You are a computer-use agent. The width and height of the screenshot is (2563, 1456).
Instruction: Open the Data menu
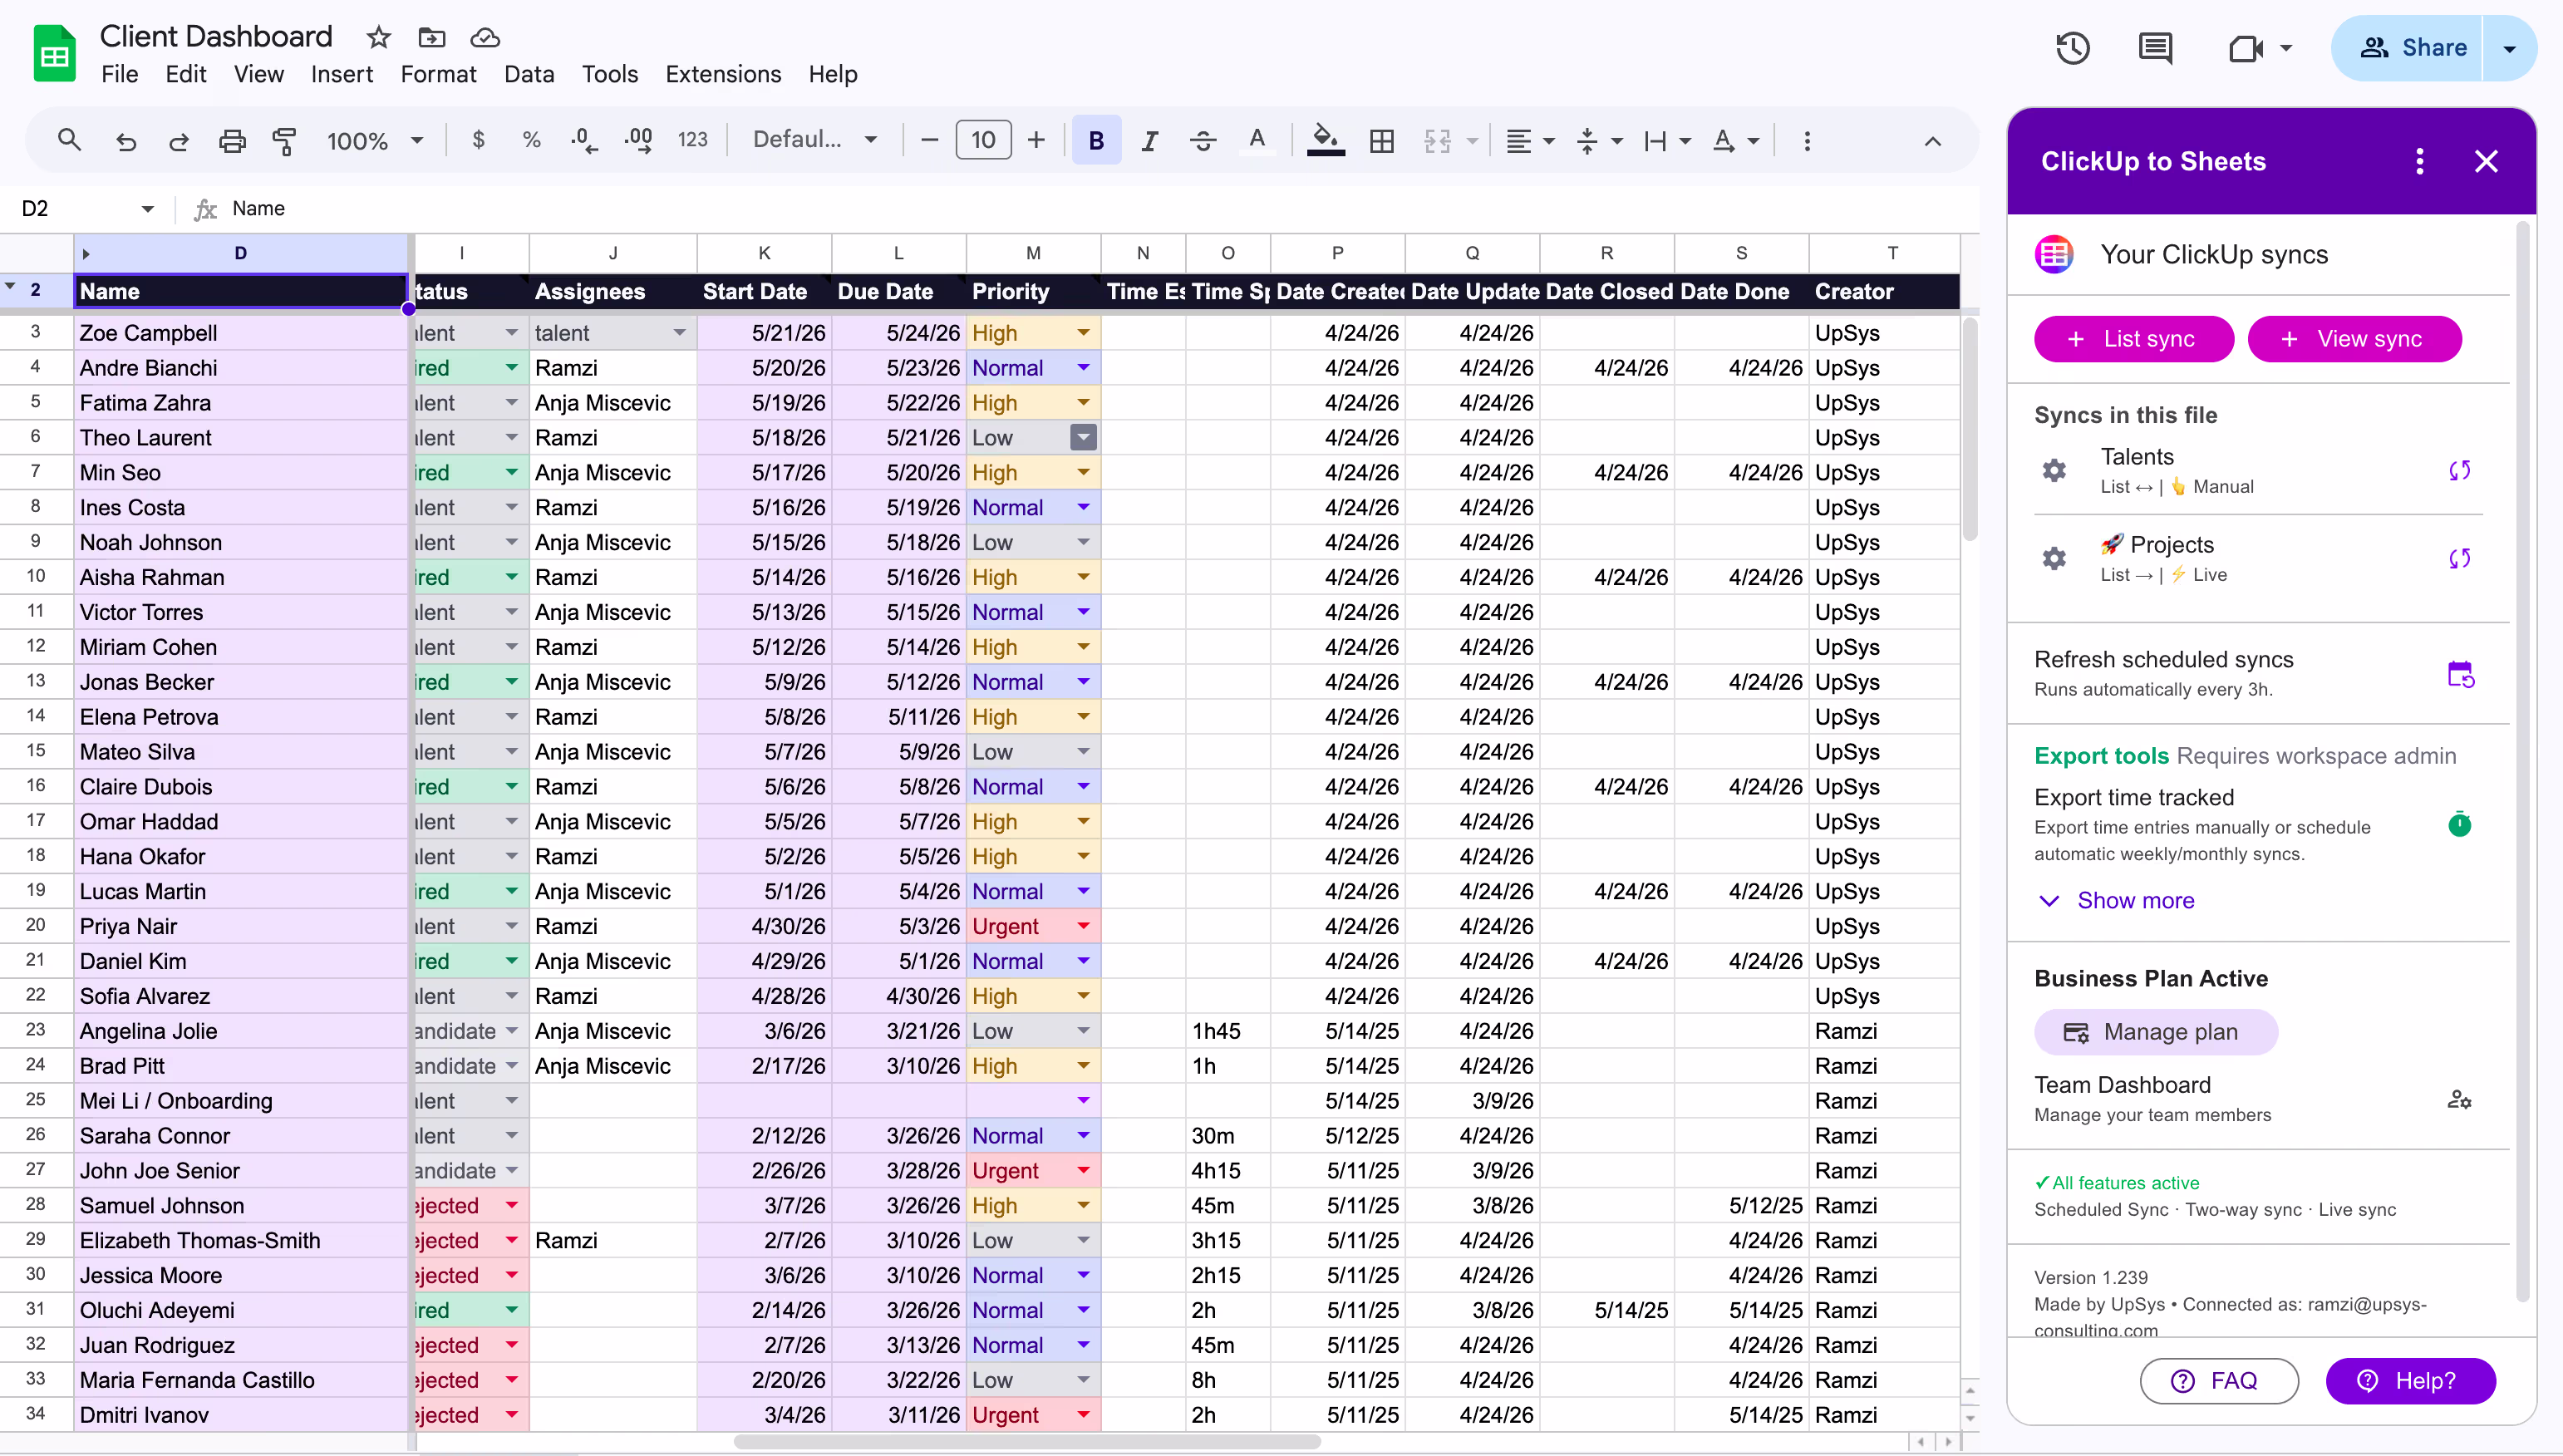click(x=529, y=74)
